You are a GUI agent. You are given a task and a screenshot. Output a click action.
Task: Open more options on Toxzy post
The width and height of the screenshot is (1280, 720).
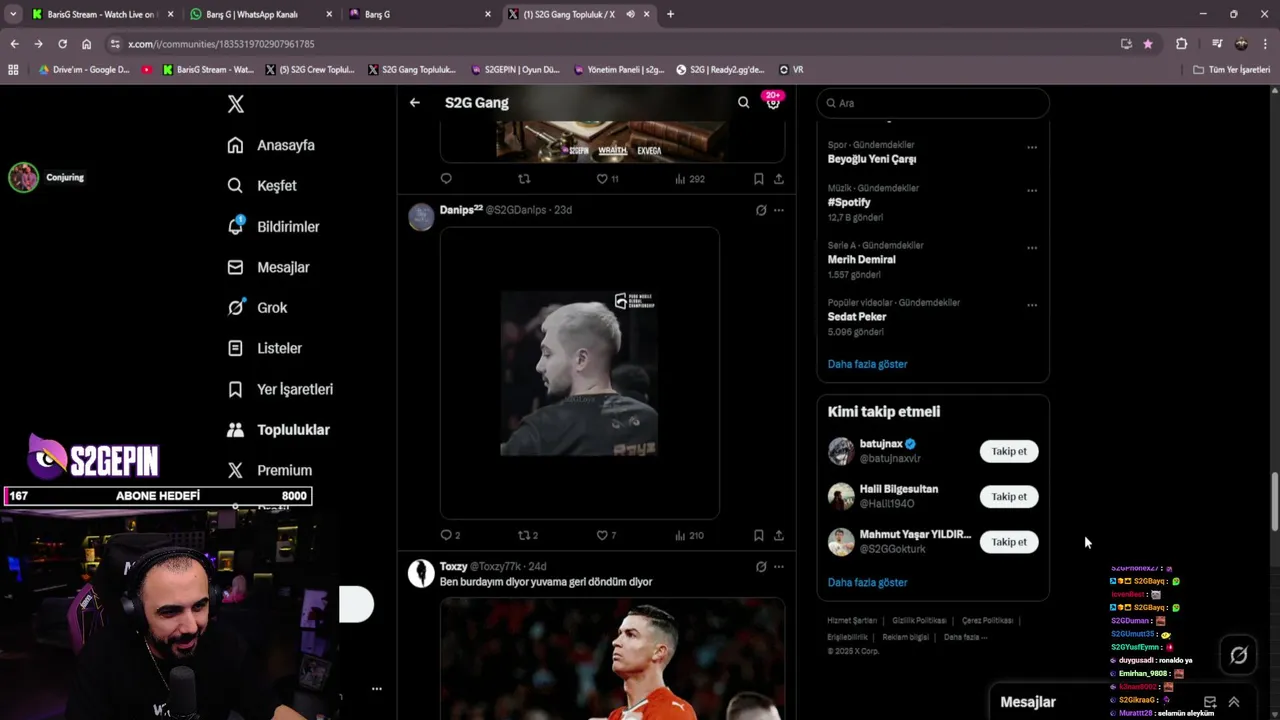pos(779,566)
